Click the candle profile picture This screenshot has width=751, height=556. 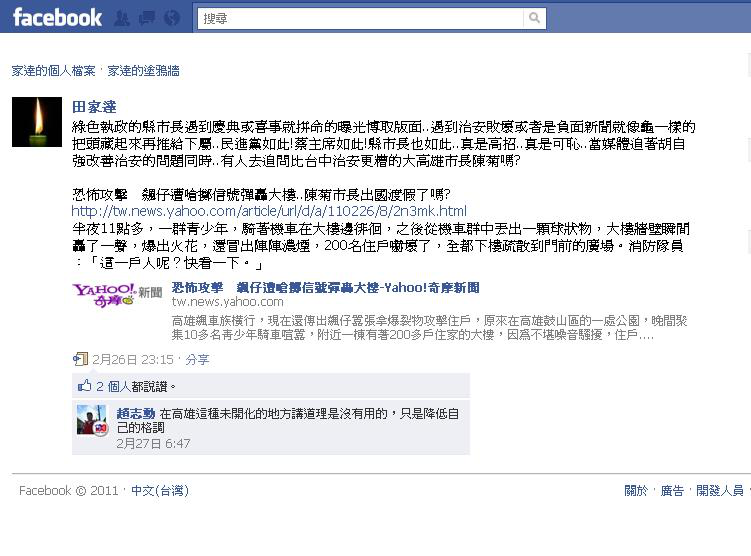[x=37, y=122]
